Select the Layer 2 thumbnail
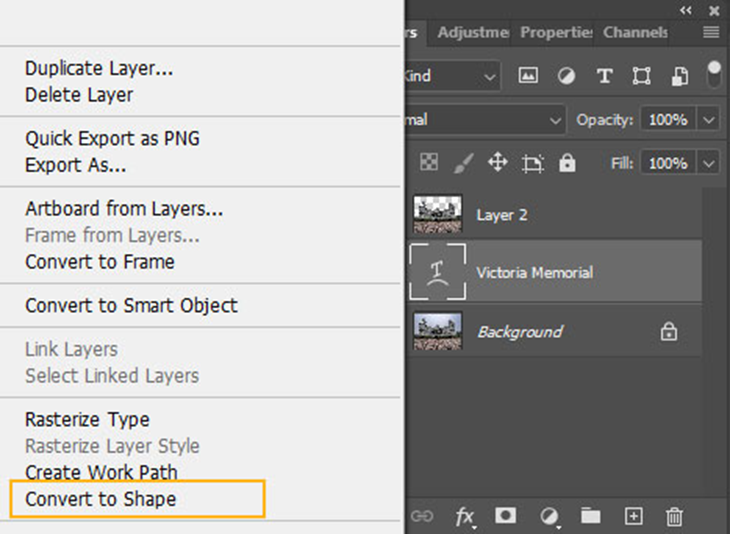The width and height of the screenshot is (730, 534). tap(438, 215)
